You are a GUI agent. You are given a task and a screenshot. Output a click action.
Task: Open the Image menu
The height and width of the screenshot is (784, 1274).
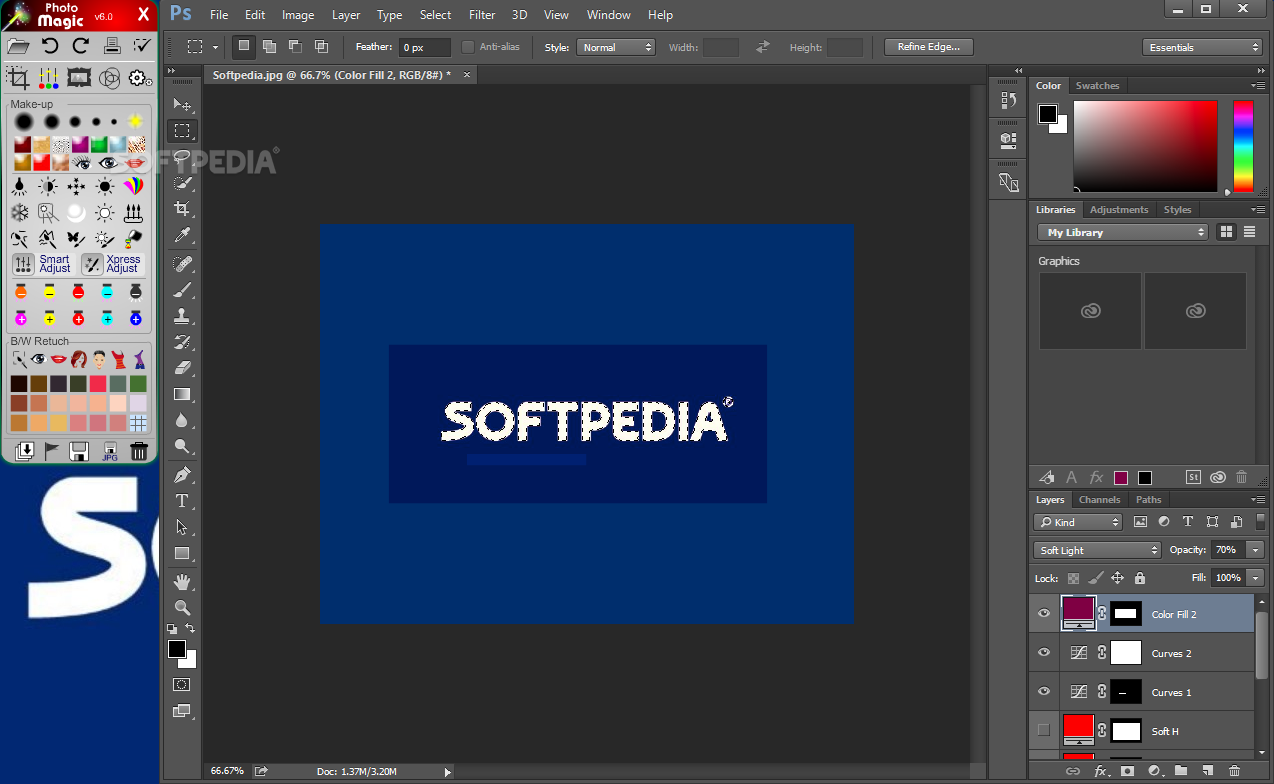click(x=298, y=15)
